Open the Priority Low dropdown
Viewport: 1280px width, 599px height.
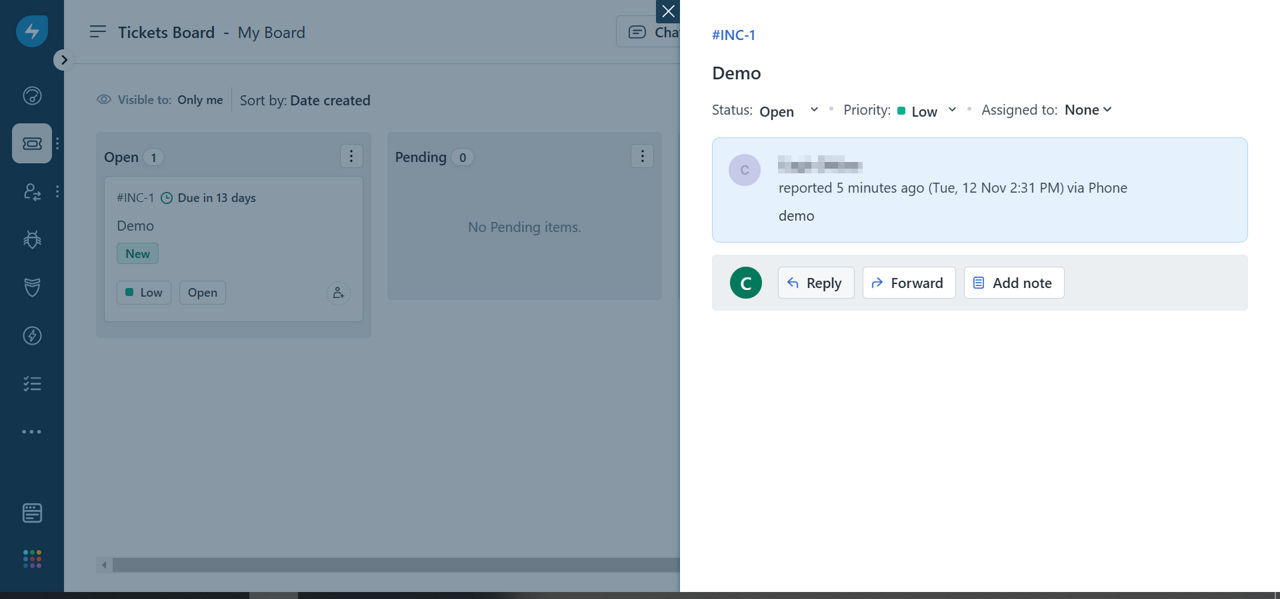[x=927, y=110]
